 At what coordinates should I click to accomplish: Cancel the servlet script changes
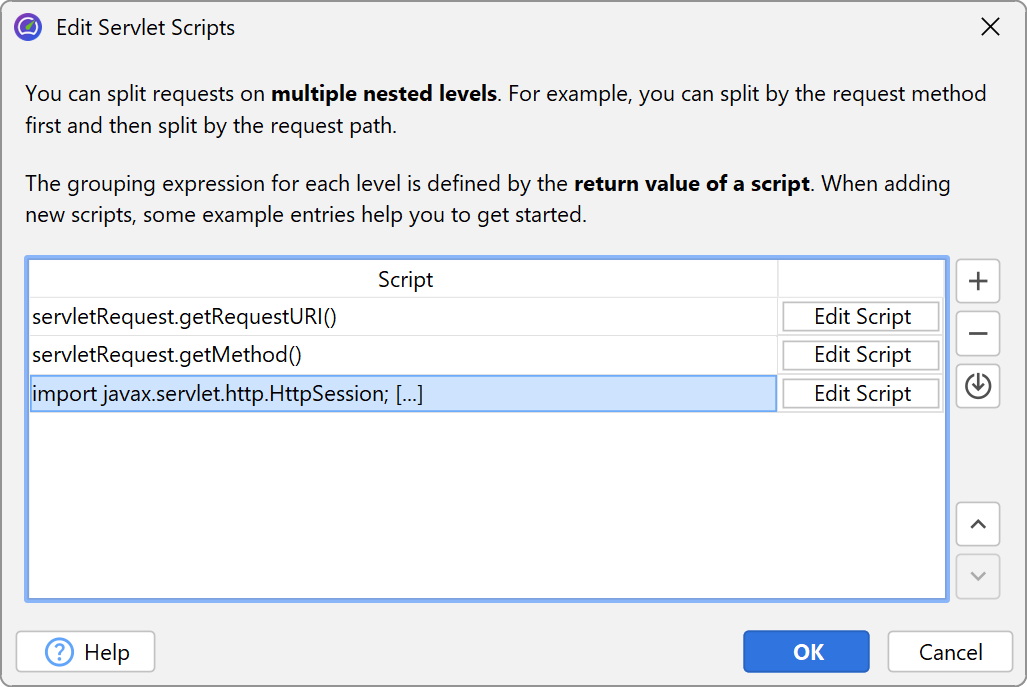point(950,652)
